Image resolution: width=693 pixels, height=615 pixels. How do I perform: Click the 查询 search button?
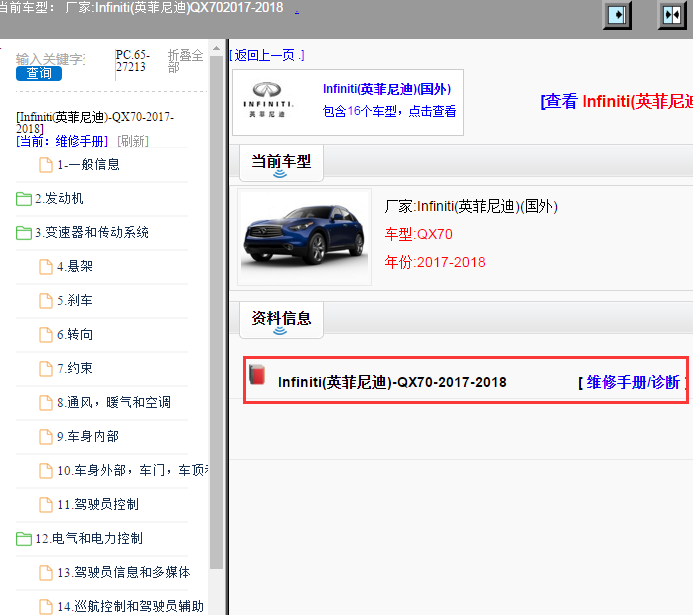point(39,73)
